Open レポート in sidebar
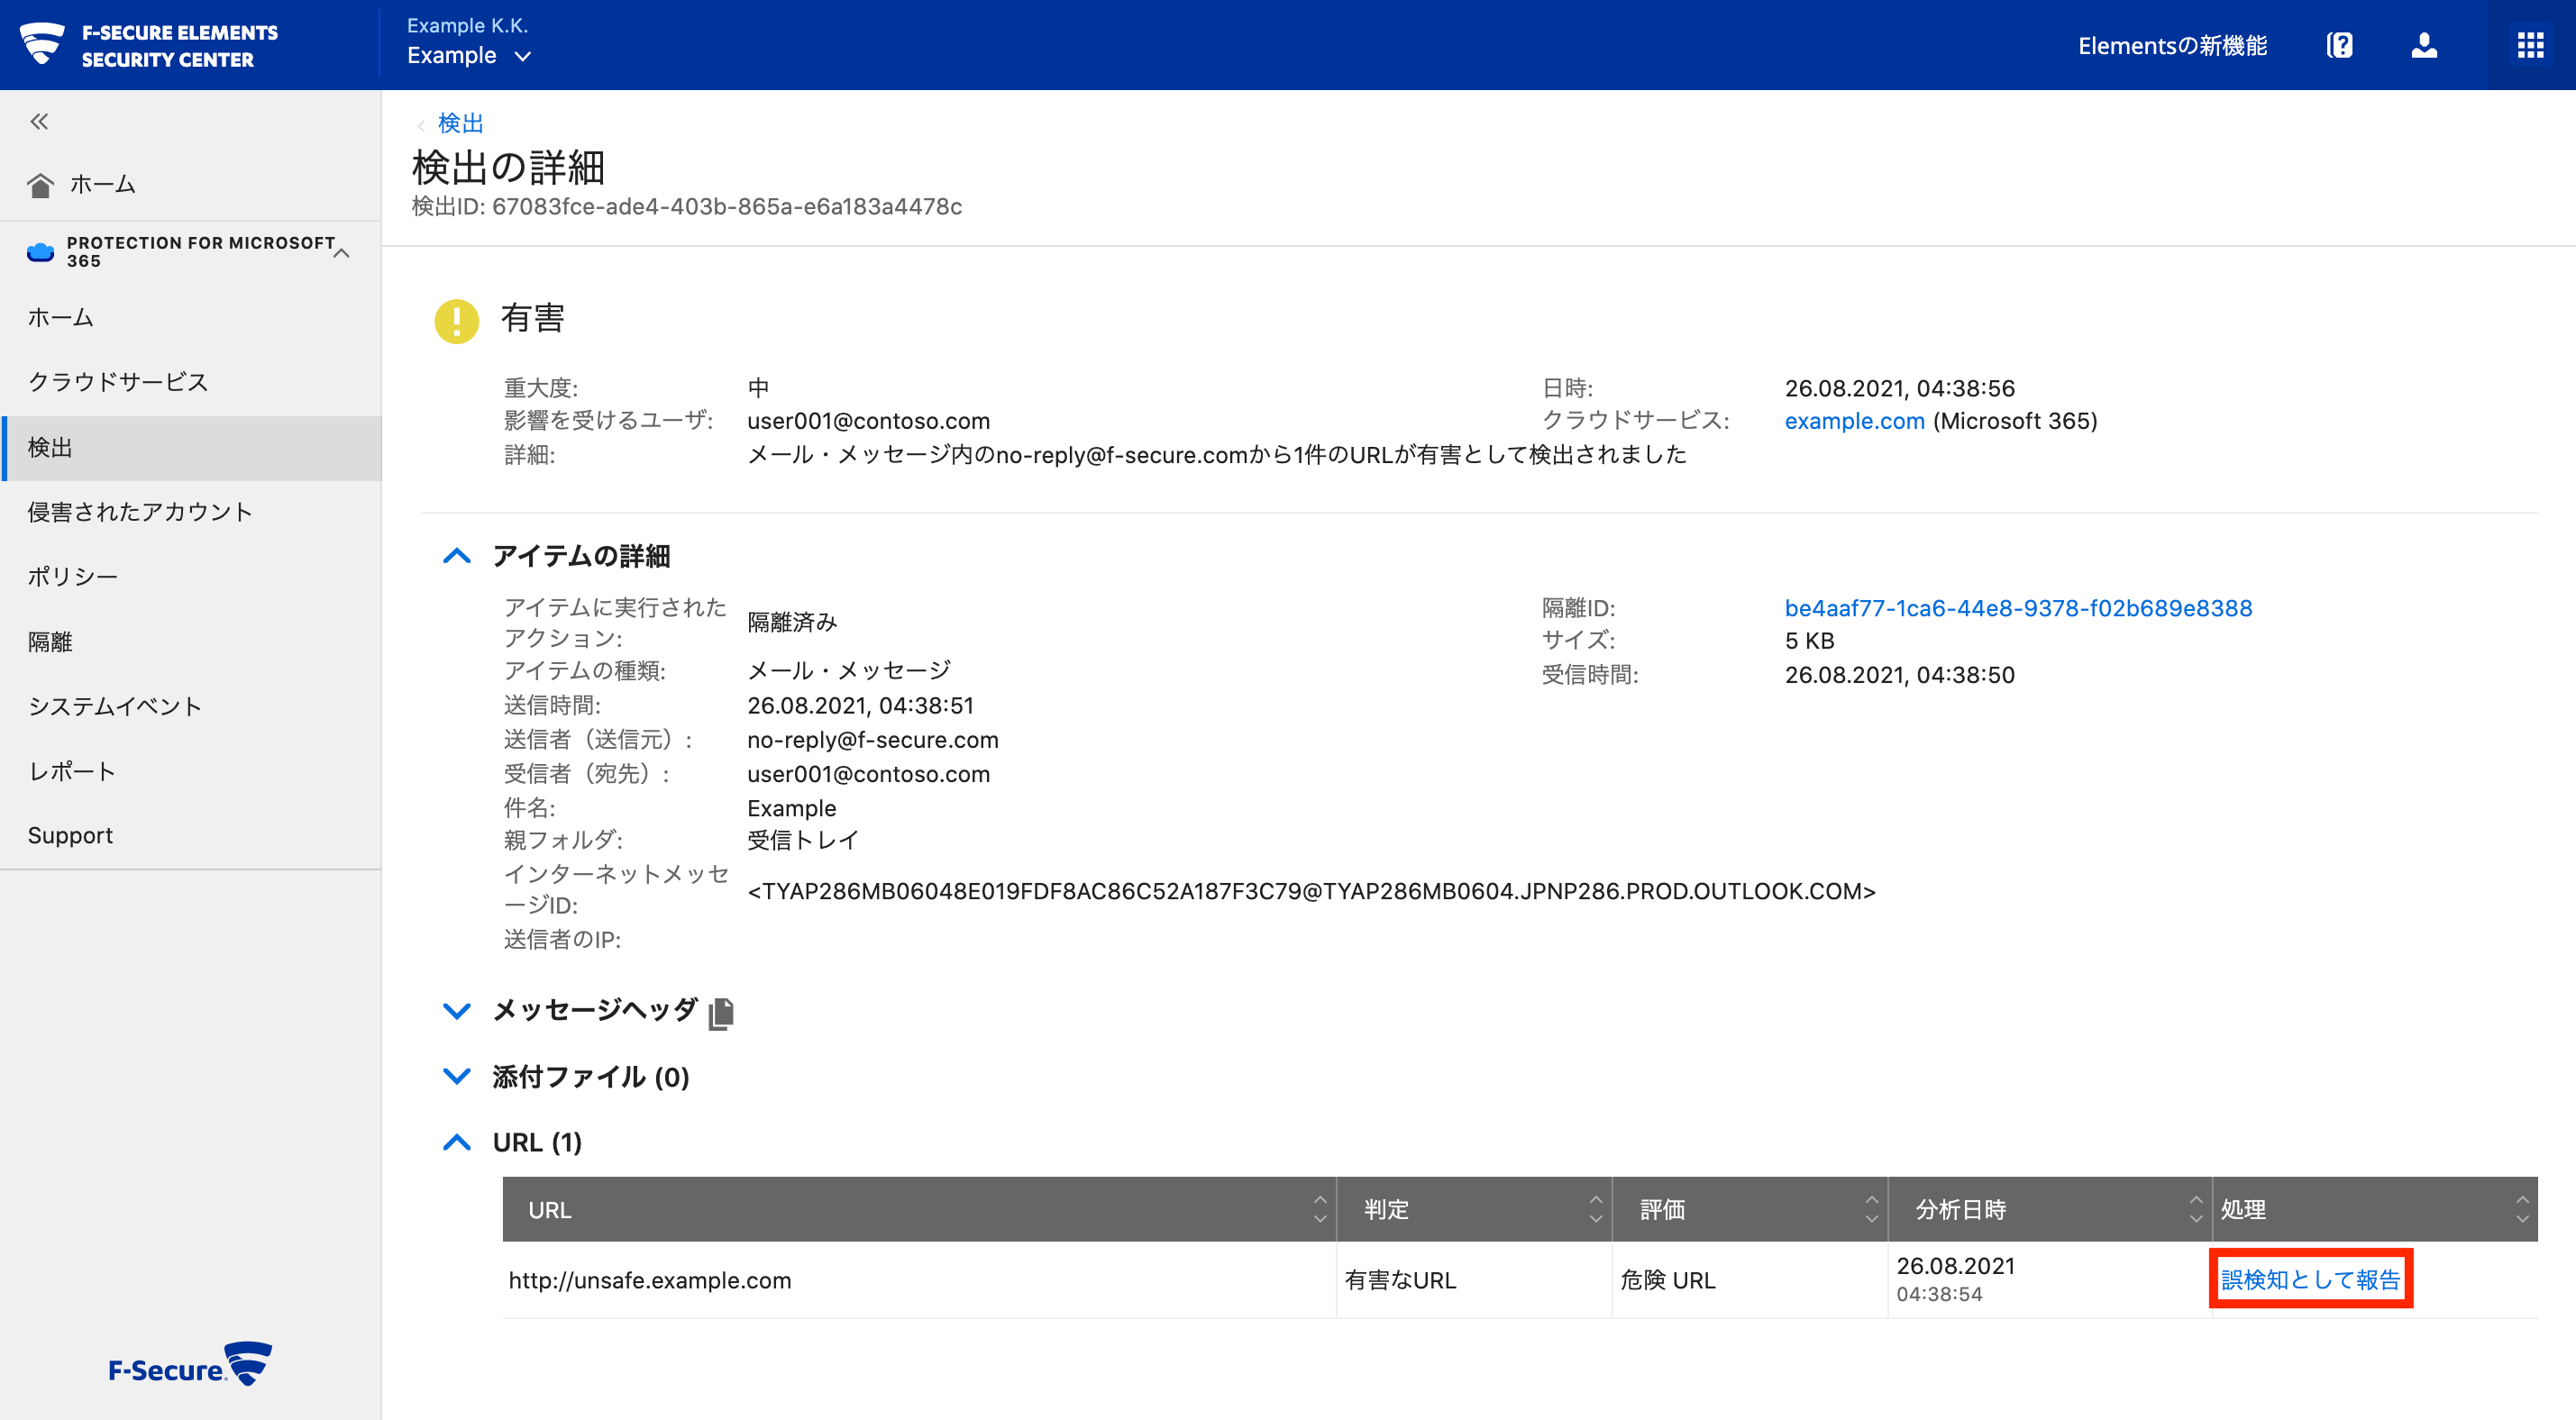The height and width of the screenshot is (1420, 2576). coord(71,771)
